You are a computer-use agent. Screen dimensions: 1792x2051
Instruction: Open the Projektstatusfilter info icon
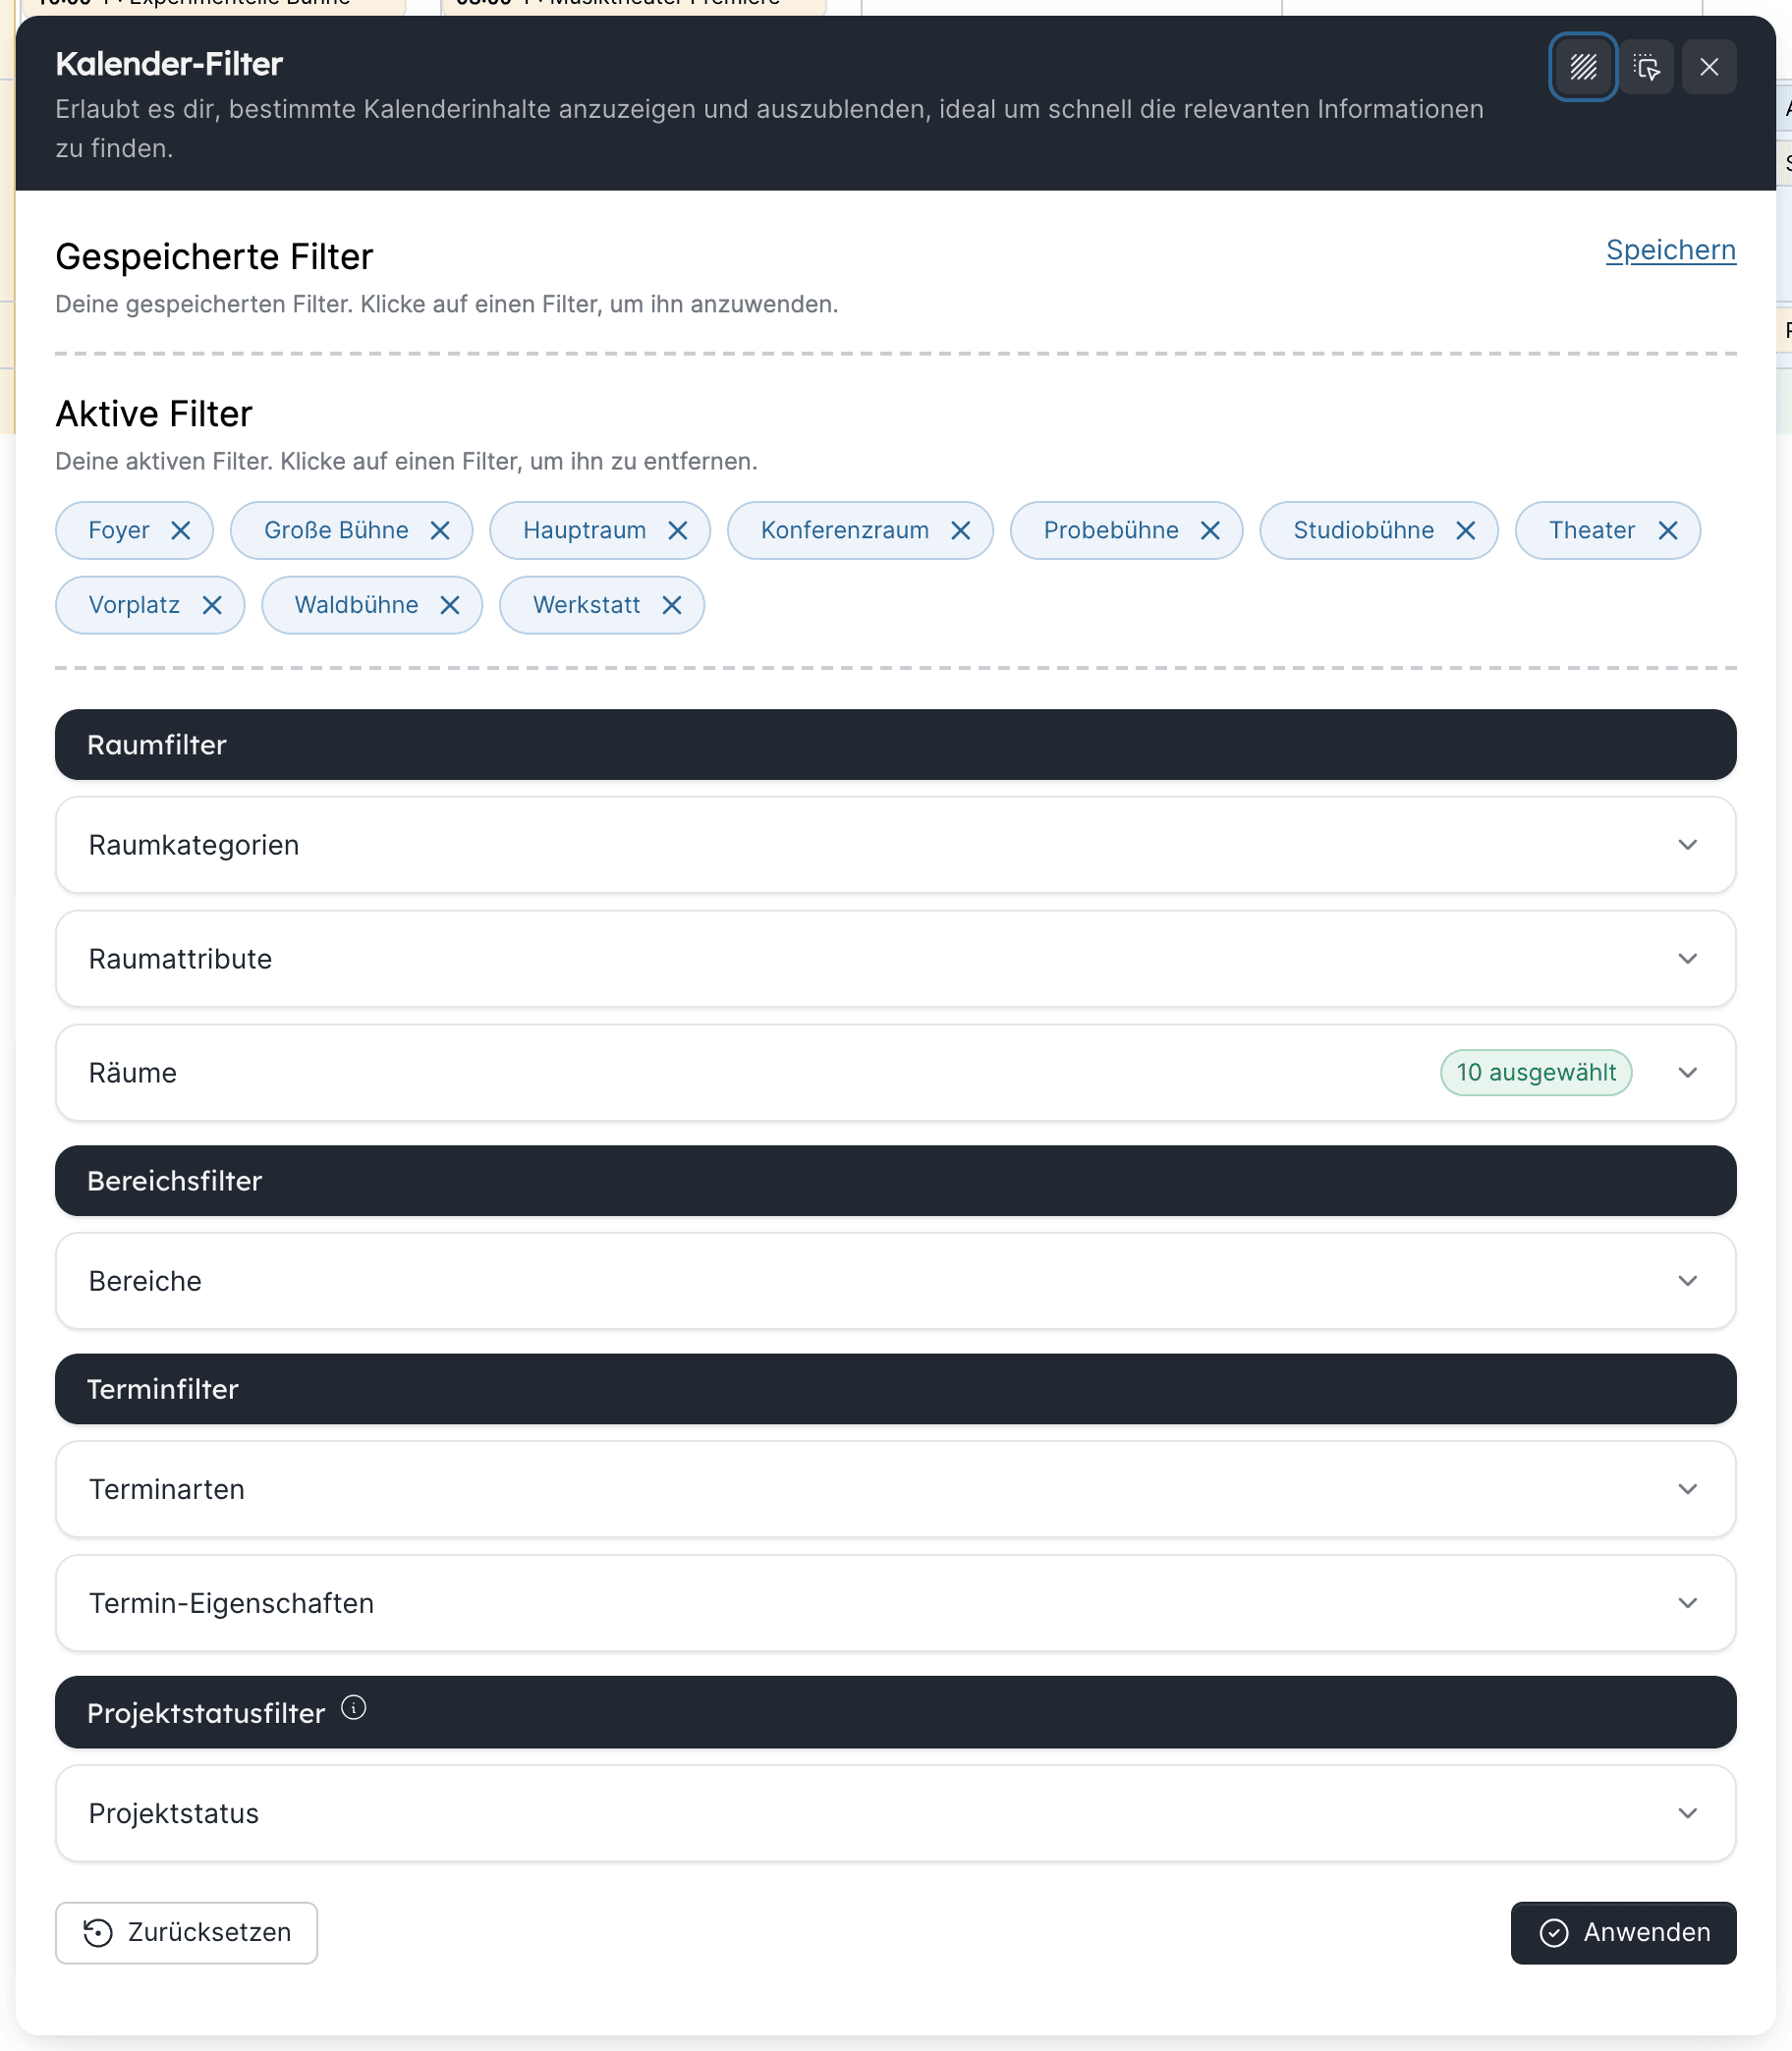[x=354, y=1707]
